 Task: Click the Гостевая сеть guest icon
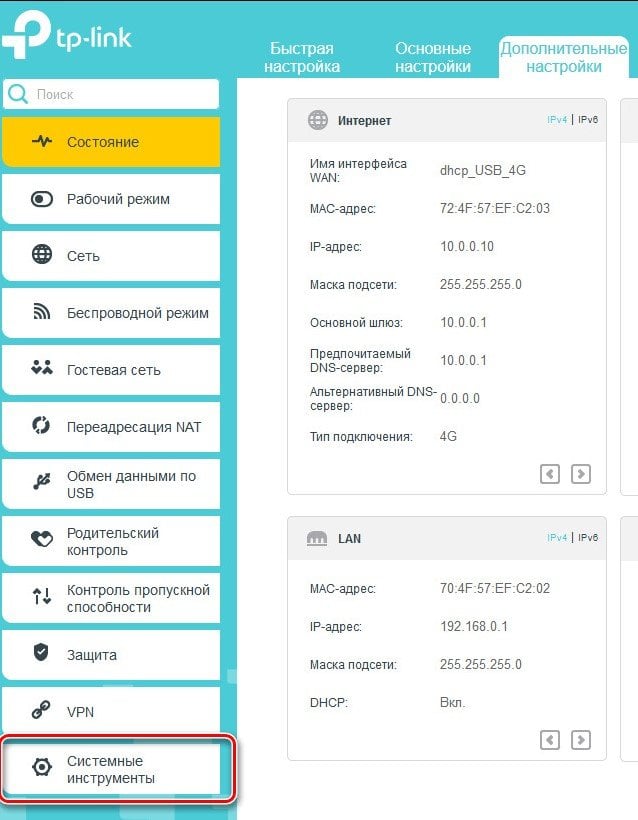[x=42, y=368]
